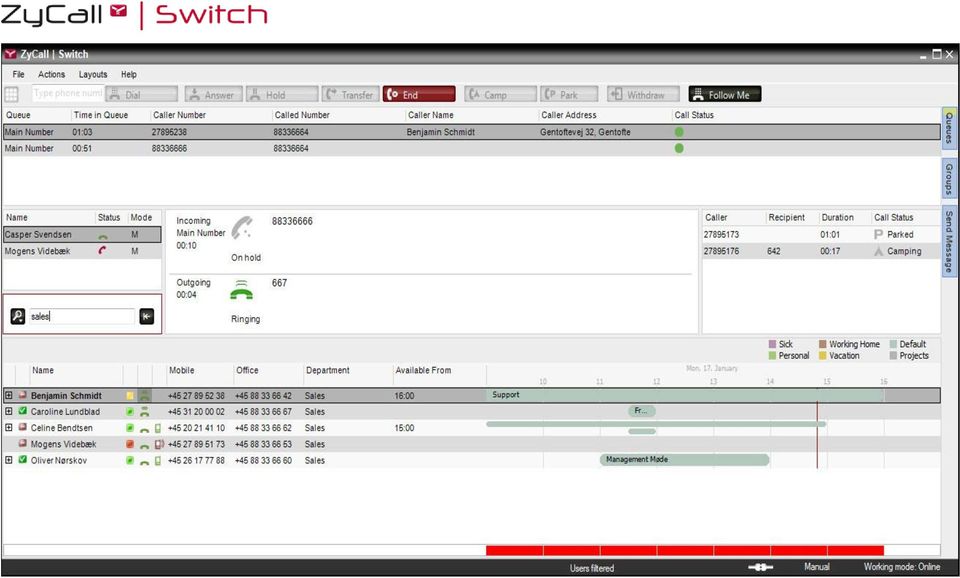Click the Dial phone button
This screenshot has width=960, height=578.
point(141,94)
